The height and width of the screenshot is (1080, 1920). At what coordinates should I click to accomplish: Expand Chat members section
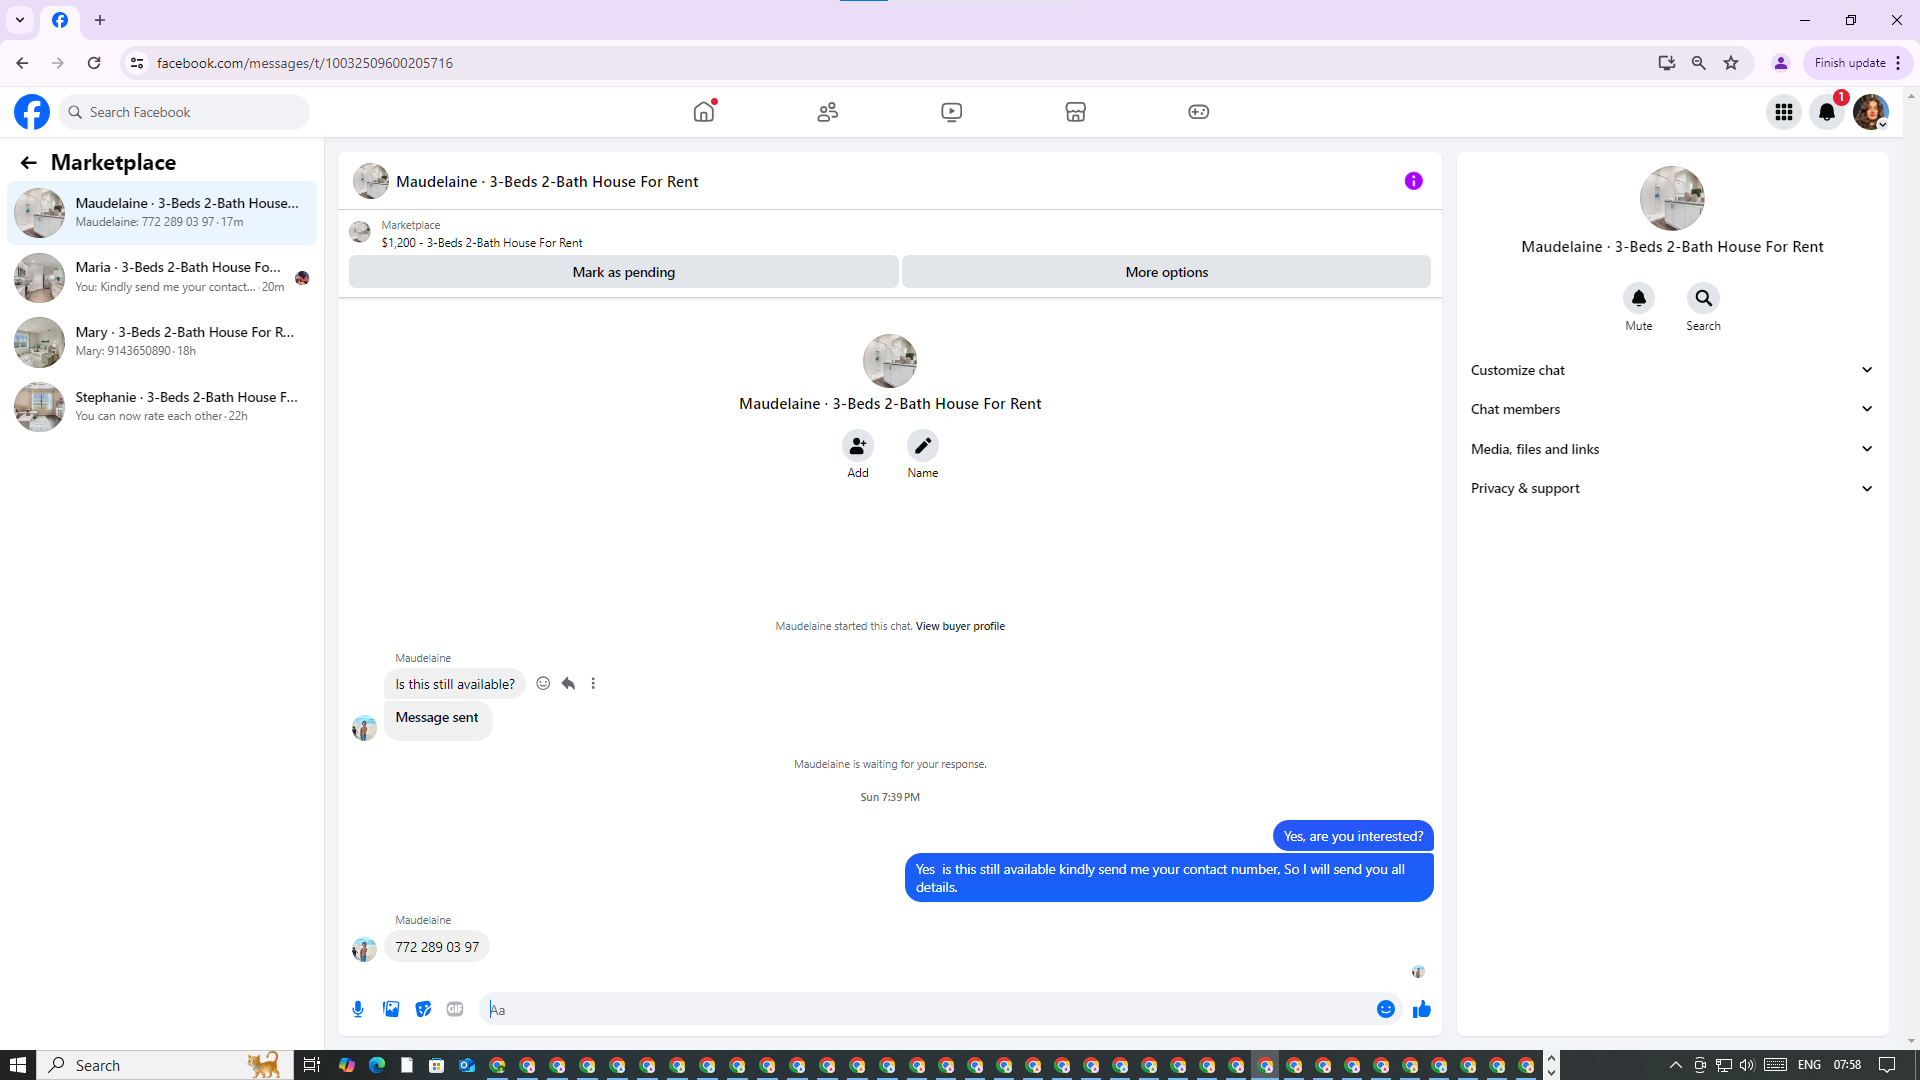pyautogui.click(x=1671, y=409)
